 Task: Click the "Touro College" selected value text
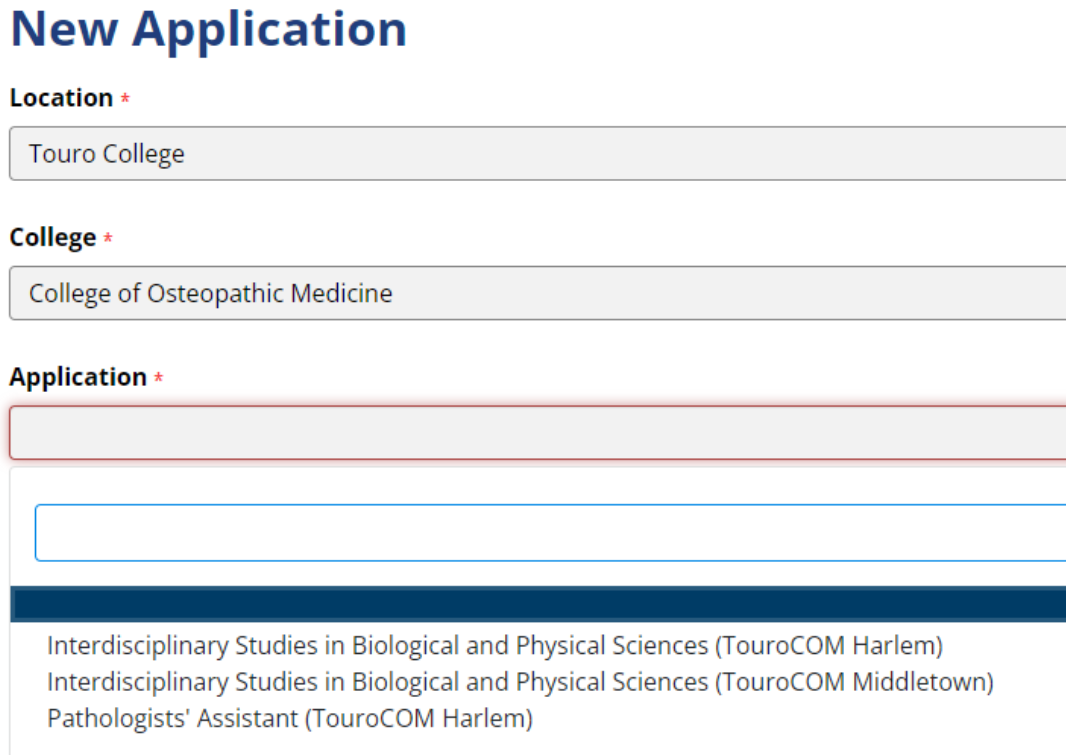pyautogui.click(x=106, y=154)
